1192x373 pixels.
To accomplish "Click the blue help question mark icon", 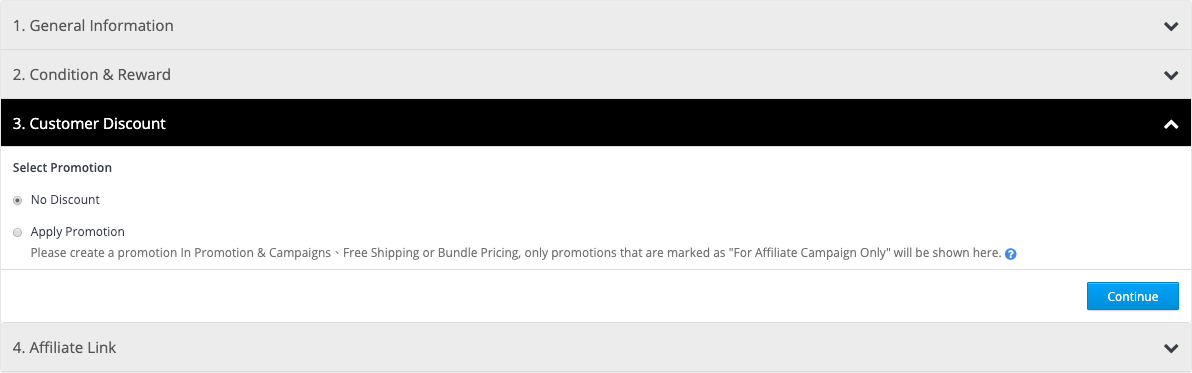I will coord(1010,254).
